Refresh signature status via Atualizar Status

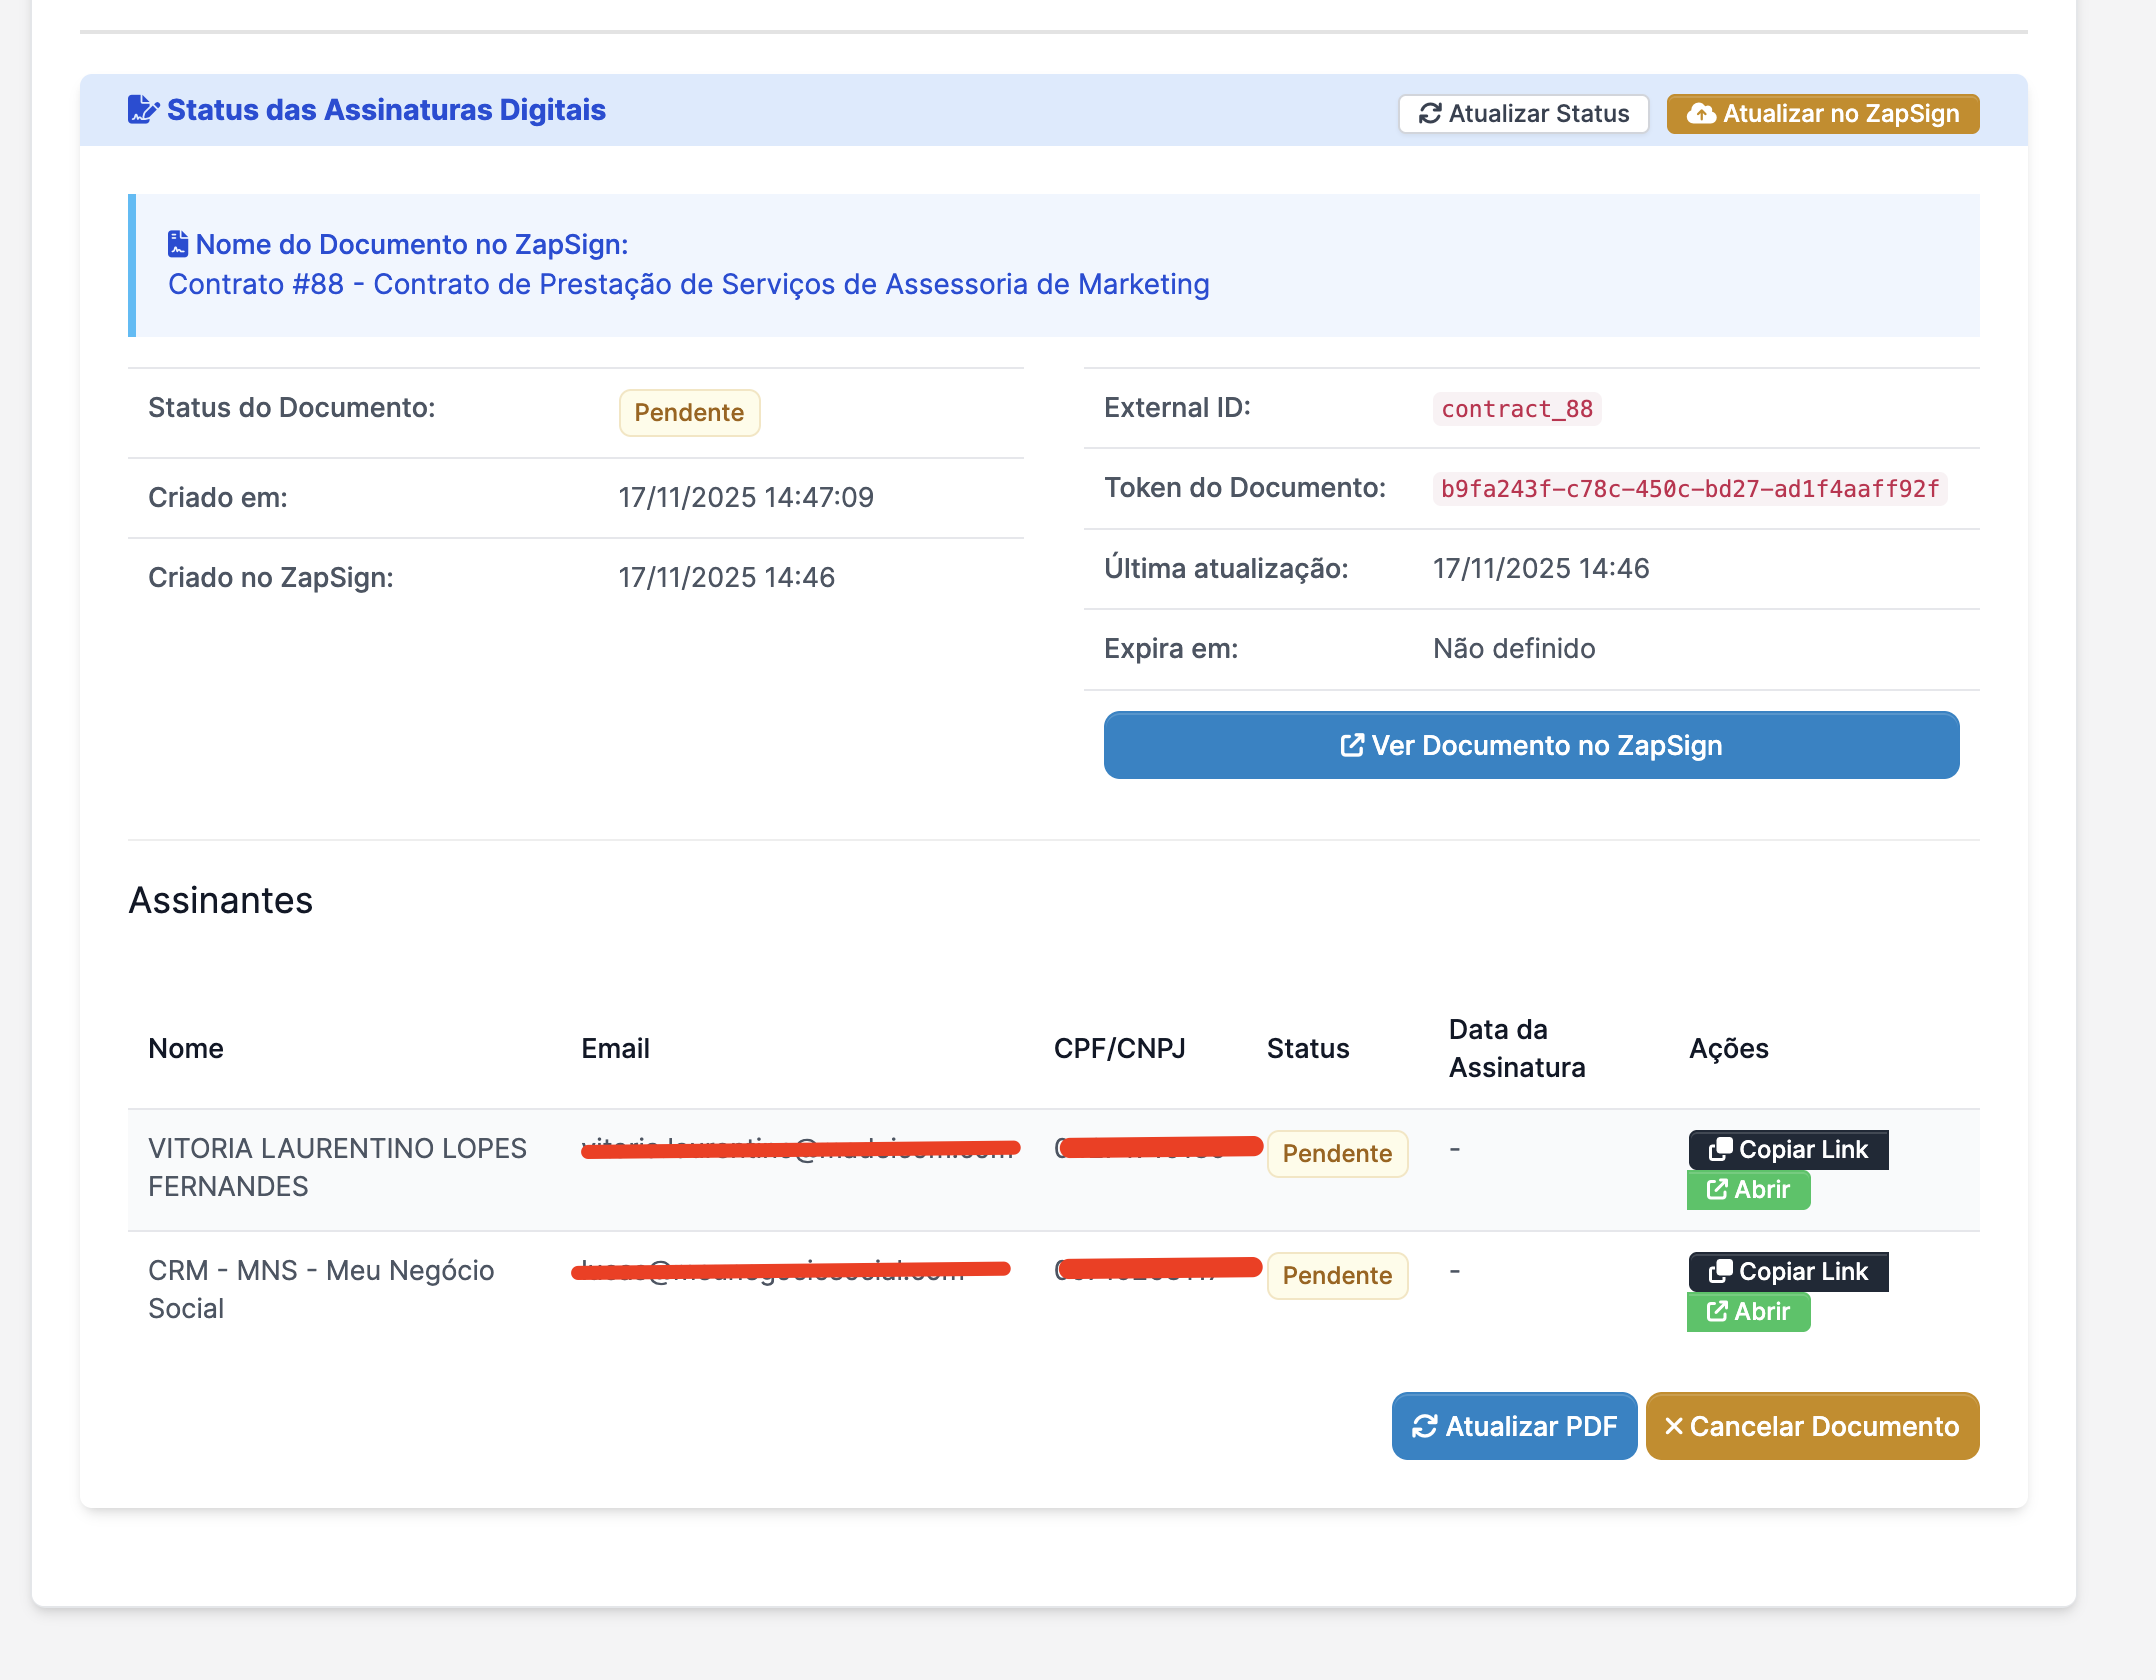coord(1523,113)
